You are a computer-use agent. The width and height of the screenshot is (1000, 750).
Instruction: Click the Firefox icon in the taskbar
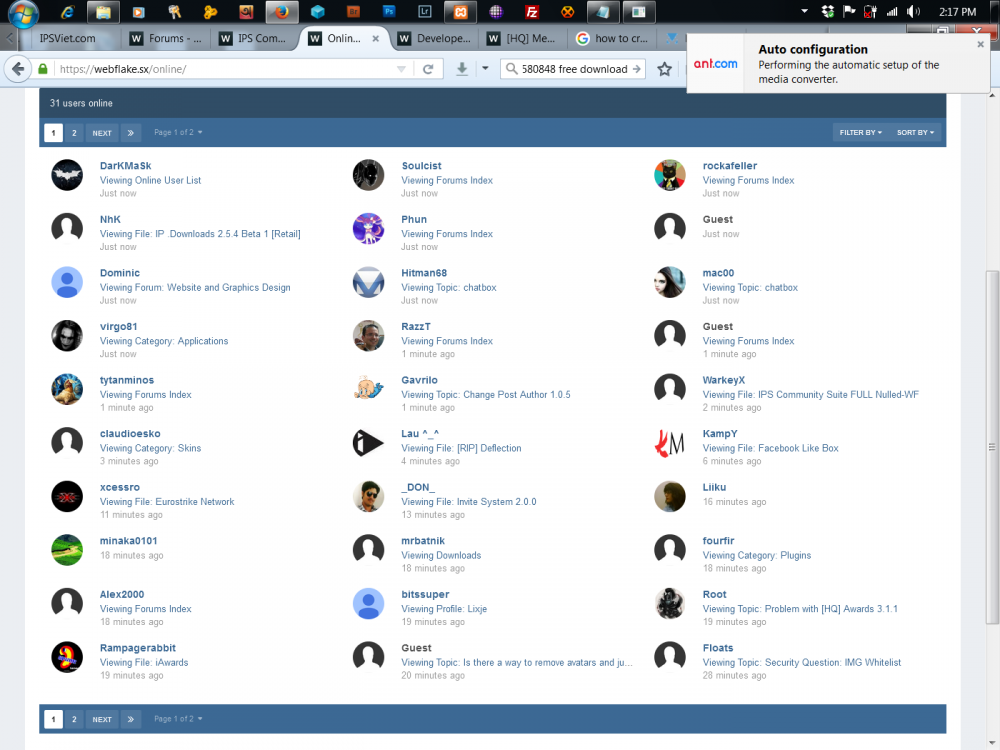[281, 13]
